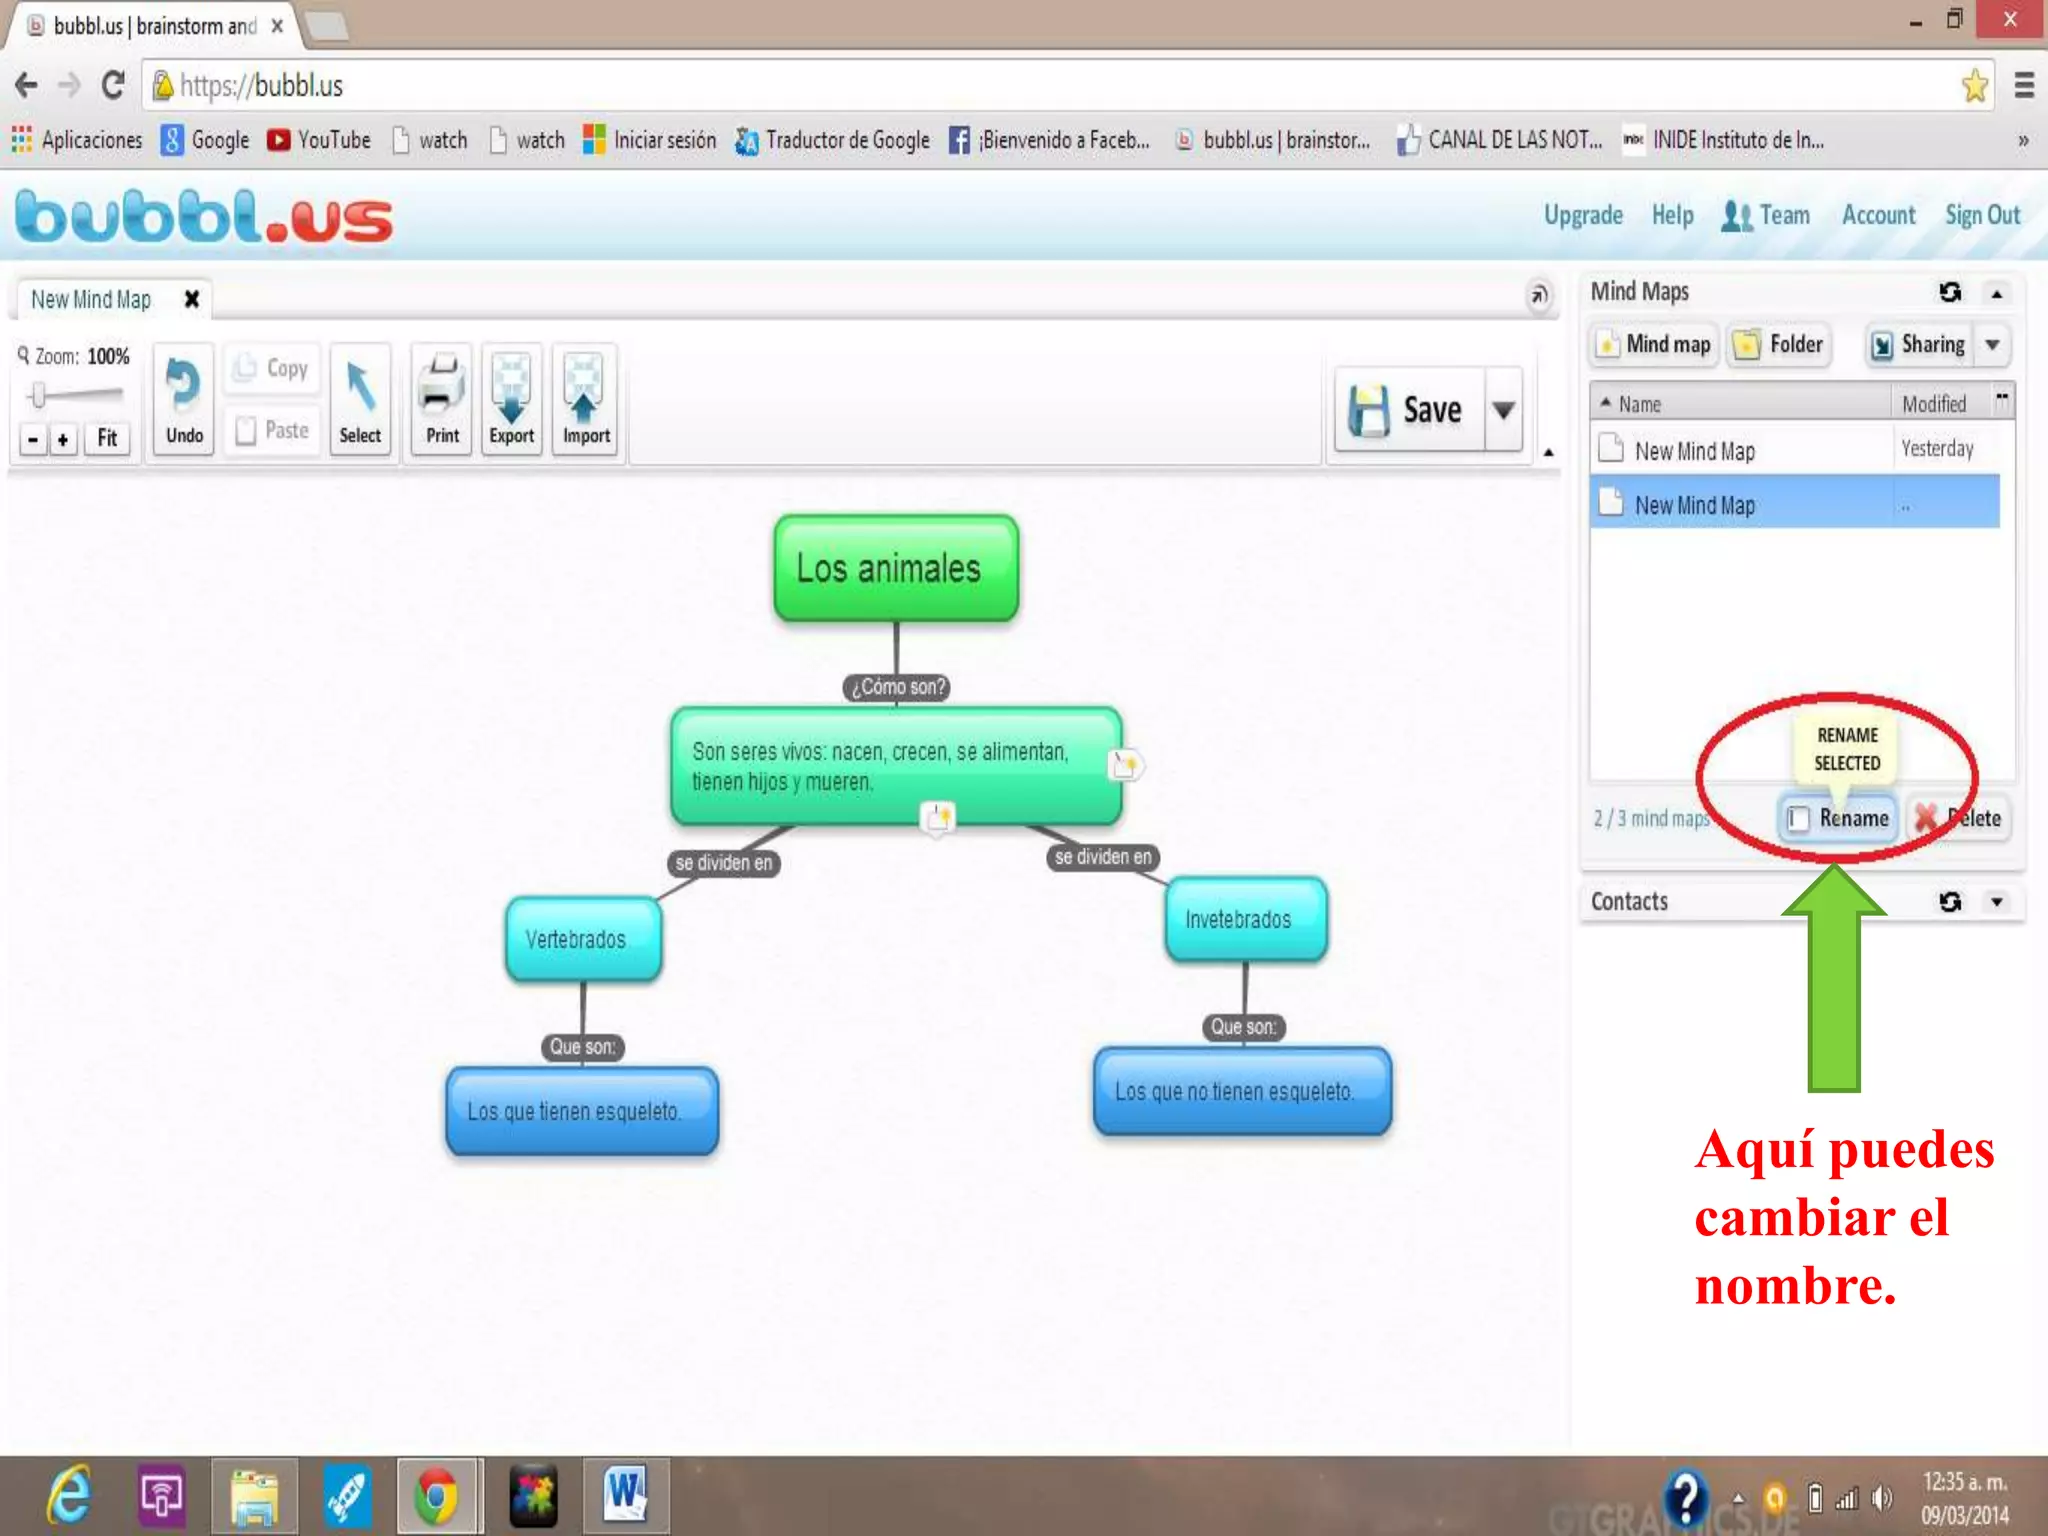Click the Upgrade link
The height and width of the screenshot is (1536, 2048).
click(x=1583, y=215)
